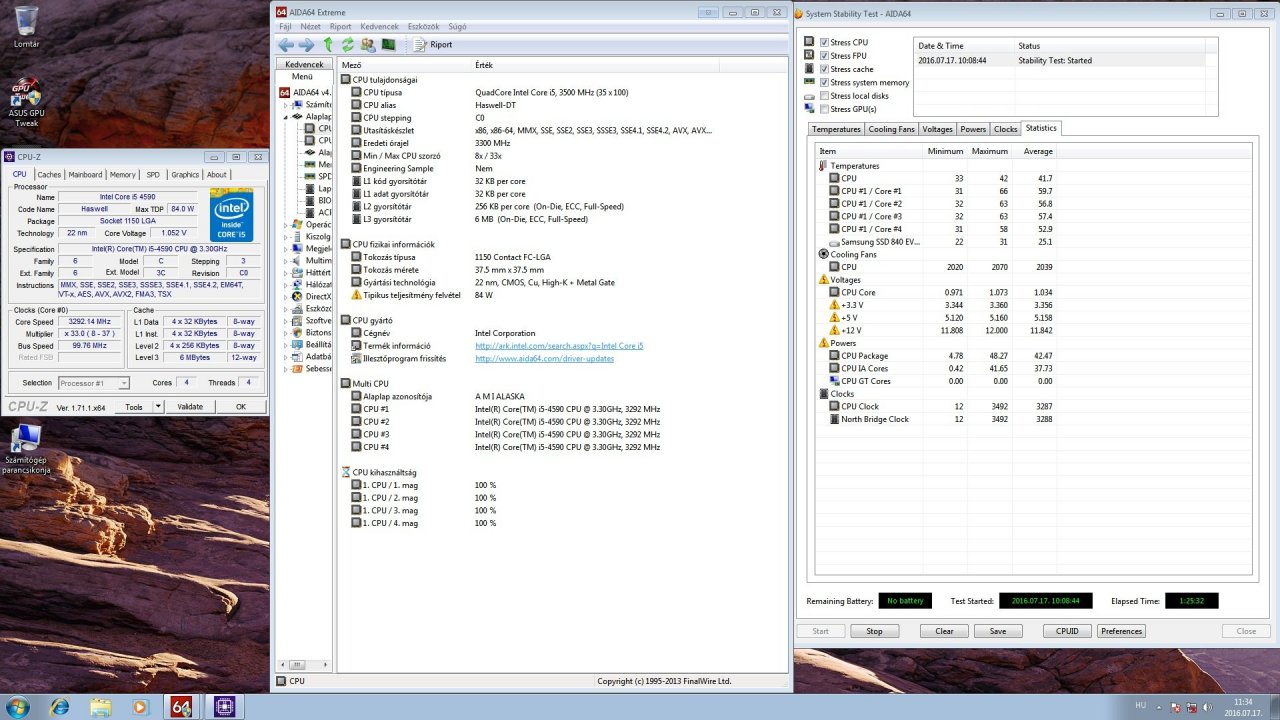1280x720 pixels.
Task: Click the green up-level arrow in AIDA64
Action: (x=328, y=45)
